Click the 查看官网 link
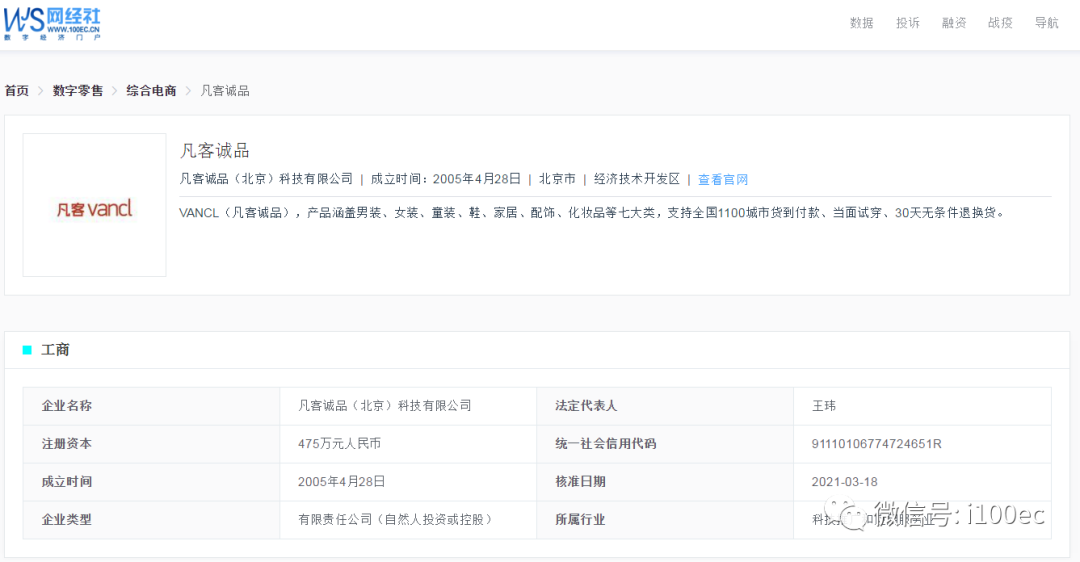 (x=723, y=179)
